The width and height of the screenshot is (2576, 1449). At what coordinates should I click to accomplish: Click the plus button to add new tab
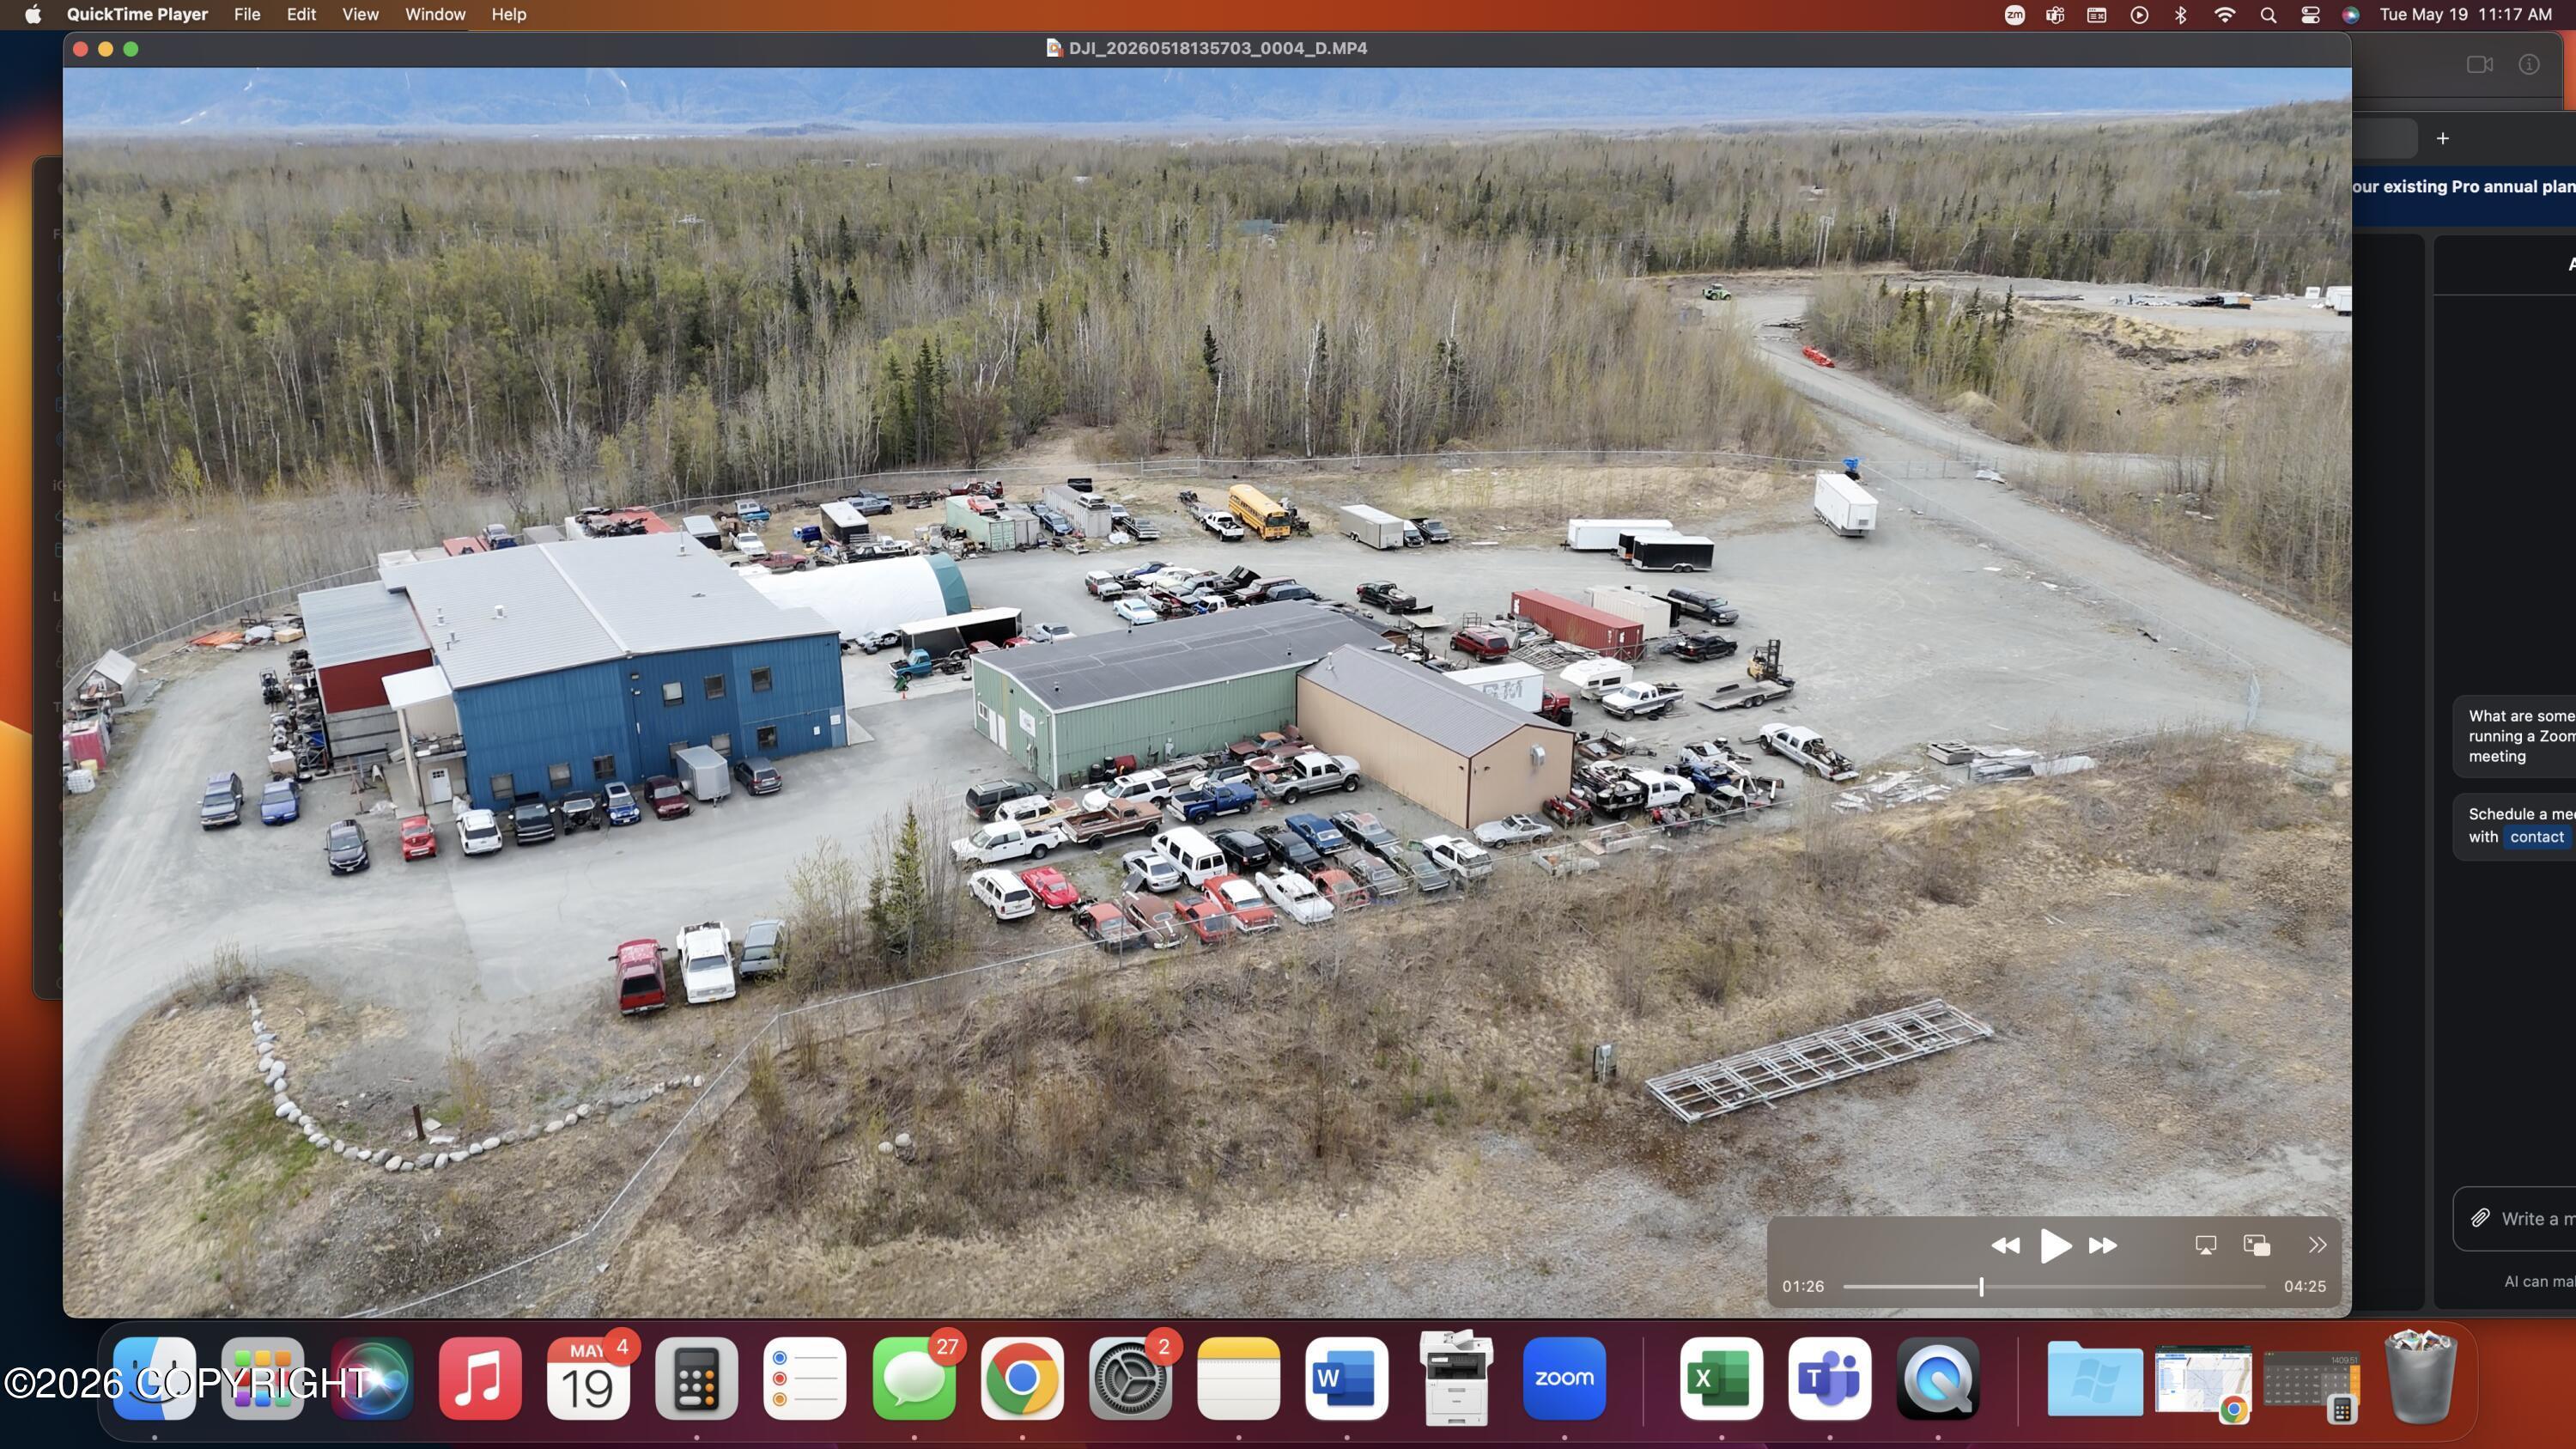[2443, 138]
